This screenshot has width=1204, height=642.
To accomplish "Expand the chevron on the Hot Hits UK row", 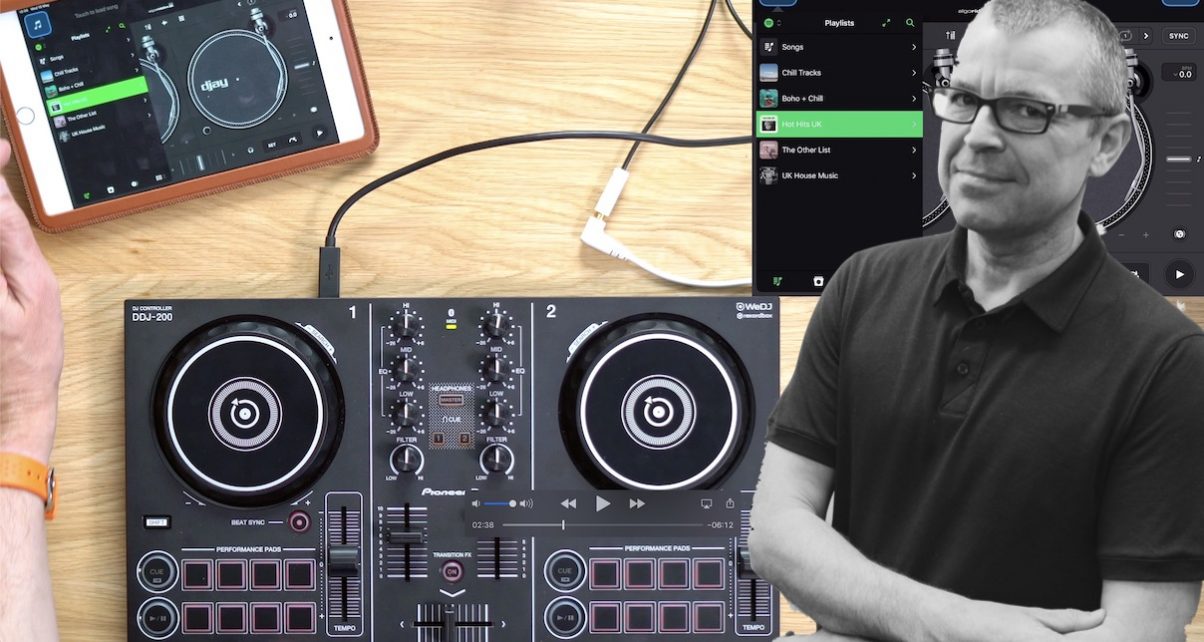I will coord(914,124).
